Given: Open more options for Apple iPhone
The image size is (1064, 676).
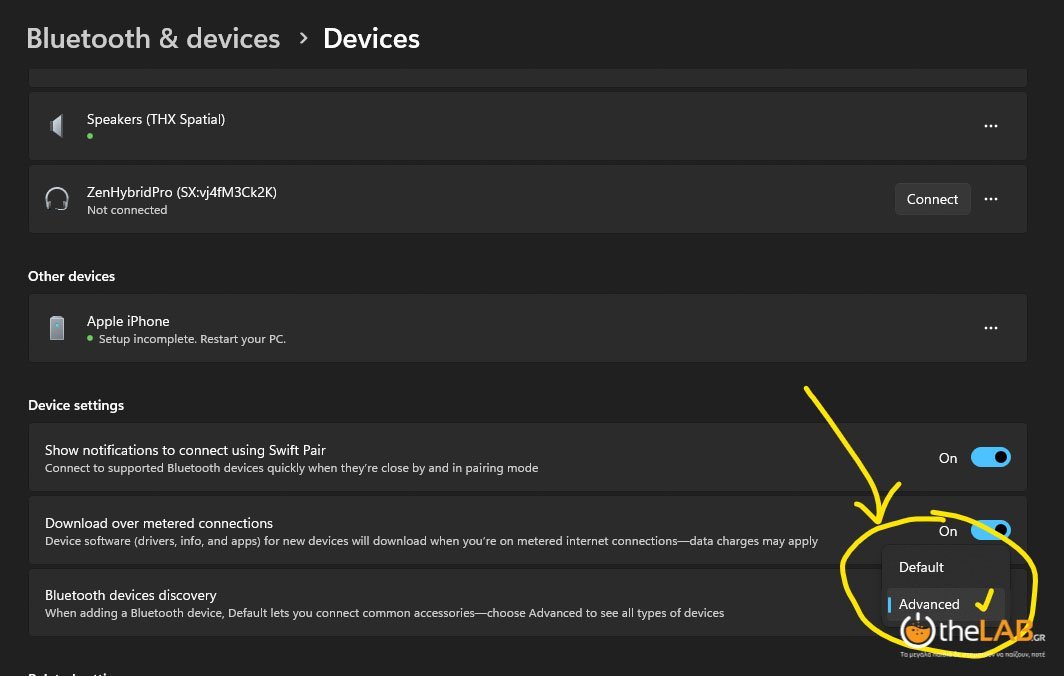Looking at the screenshot, I should pos(991,328).
